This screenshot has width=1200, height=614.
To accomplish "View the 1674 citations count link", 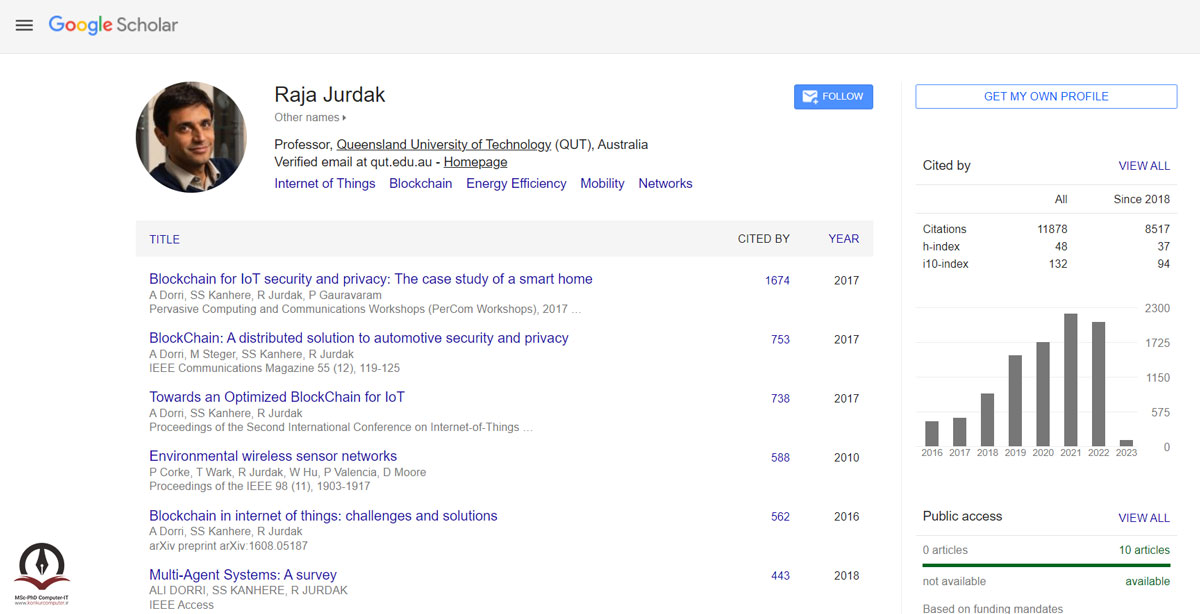I will [x=777, y=281].
